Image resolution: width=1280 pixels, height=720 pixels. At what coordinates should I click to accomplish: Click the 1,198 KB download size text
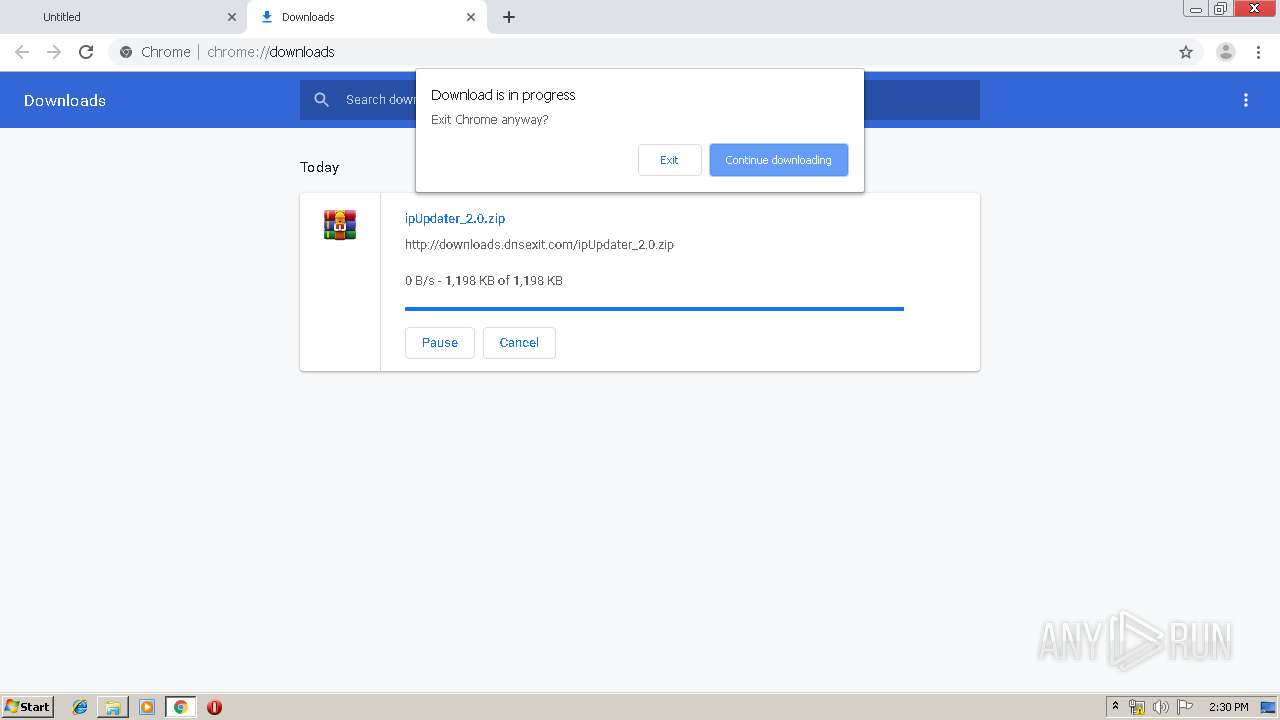coord(484,281)
